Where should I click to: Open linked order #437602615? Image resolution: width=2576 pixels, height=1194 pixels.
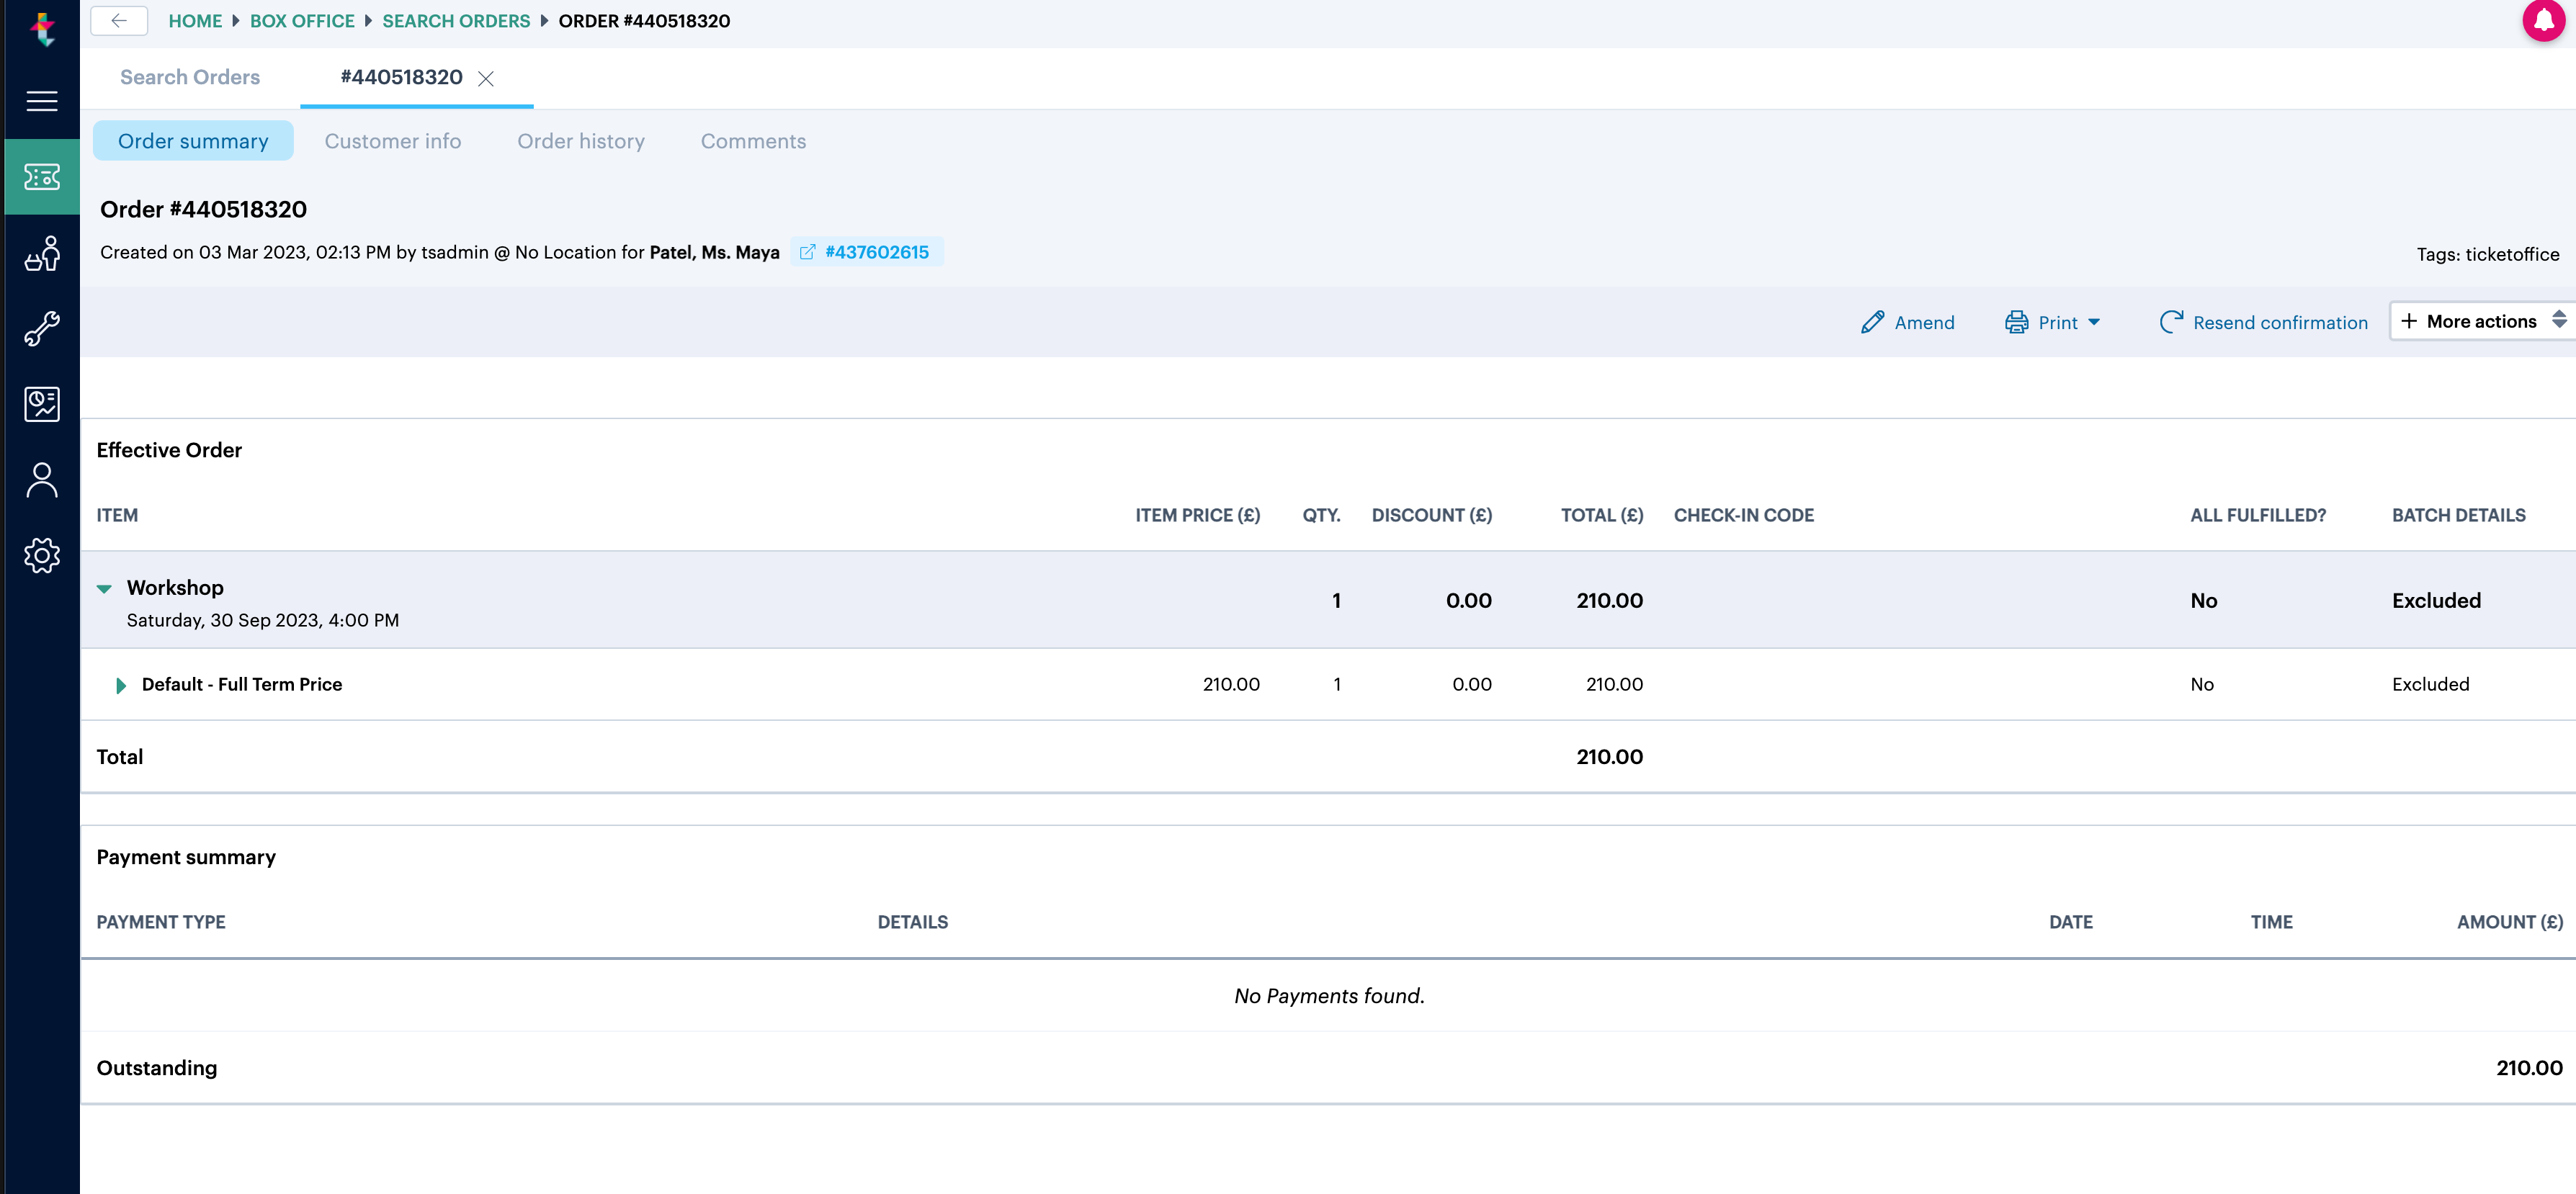(876, 252)
